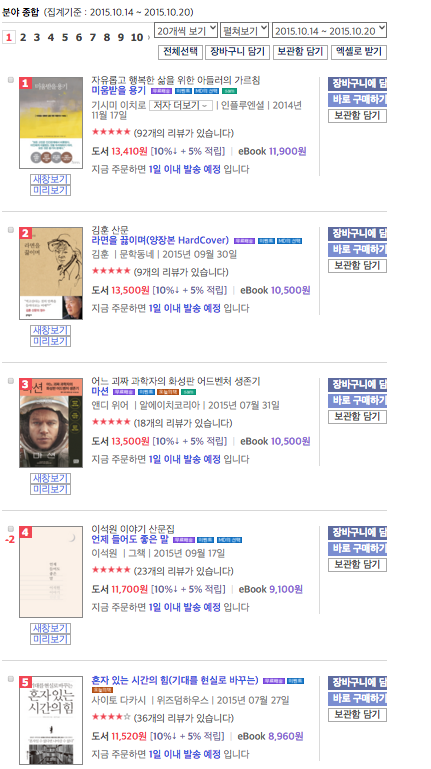
Task: Click the purple 무료배송 tag beside 미움받을 용기
Action: coord(161,91)
